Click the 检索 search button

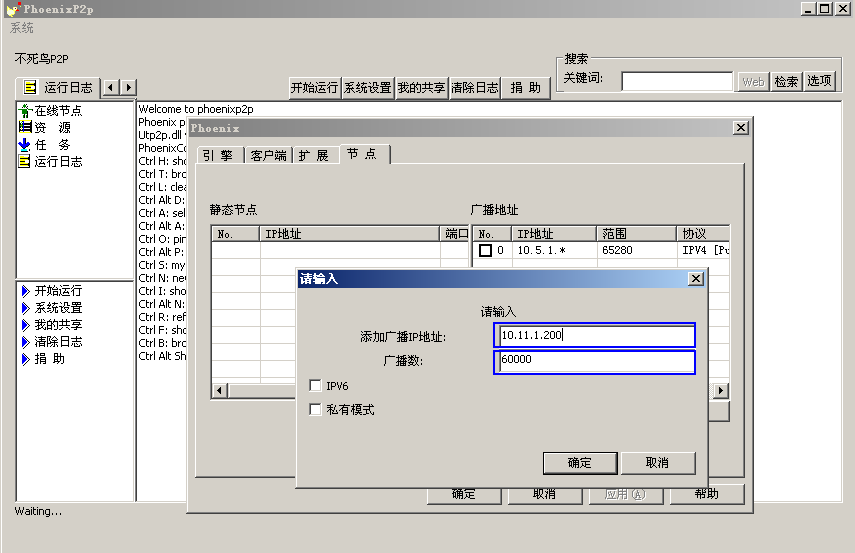pyautogui.click(x=786, y=82)
